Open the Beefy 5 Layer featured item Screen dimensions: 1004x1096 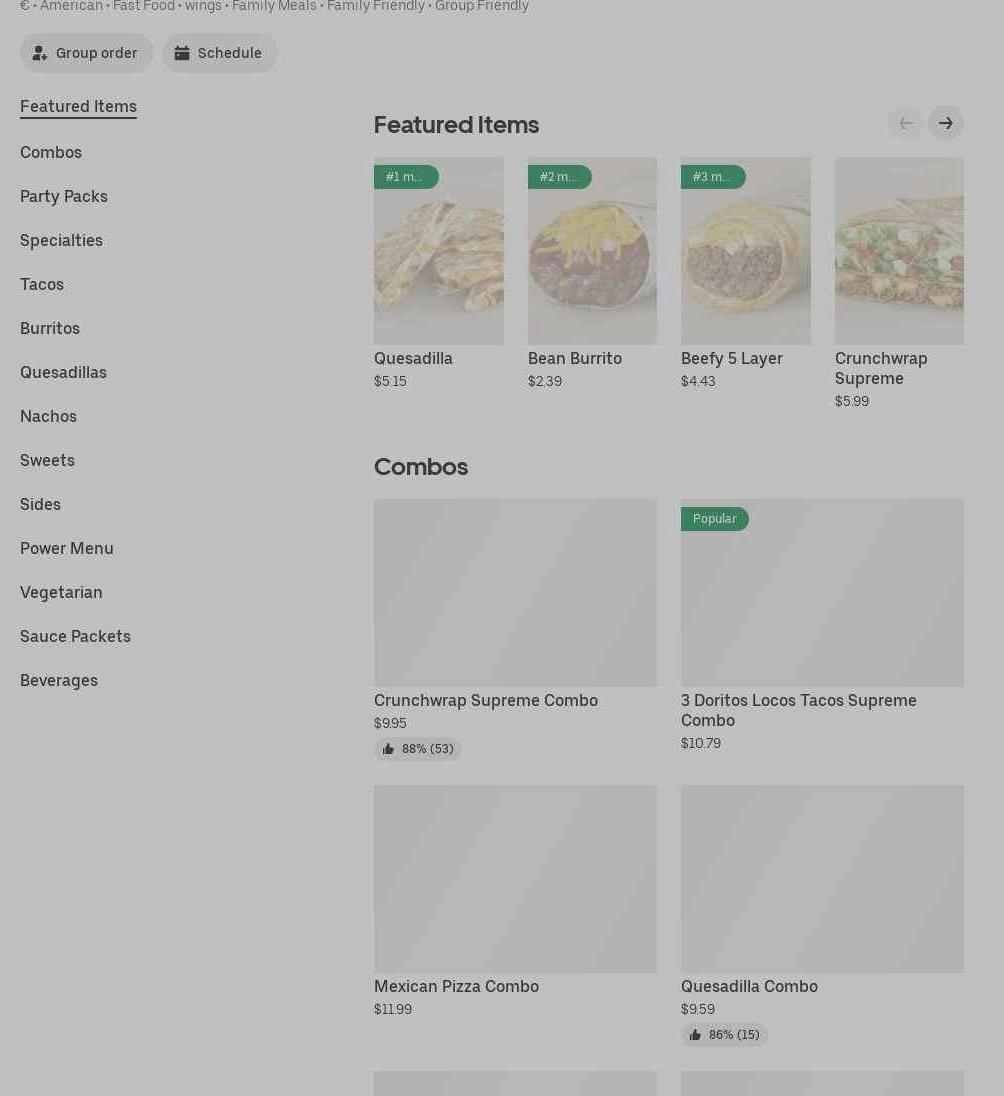[x=745, y=251]
